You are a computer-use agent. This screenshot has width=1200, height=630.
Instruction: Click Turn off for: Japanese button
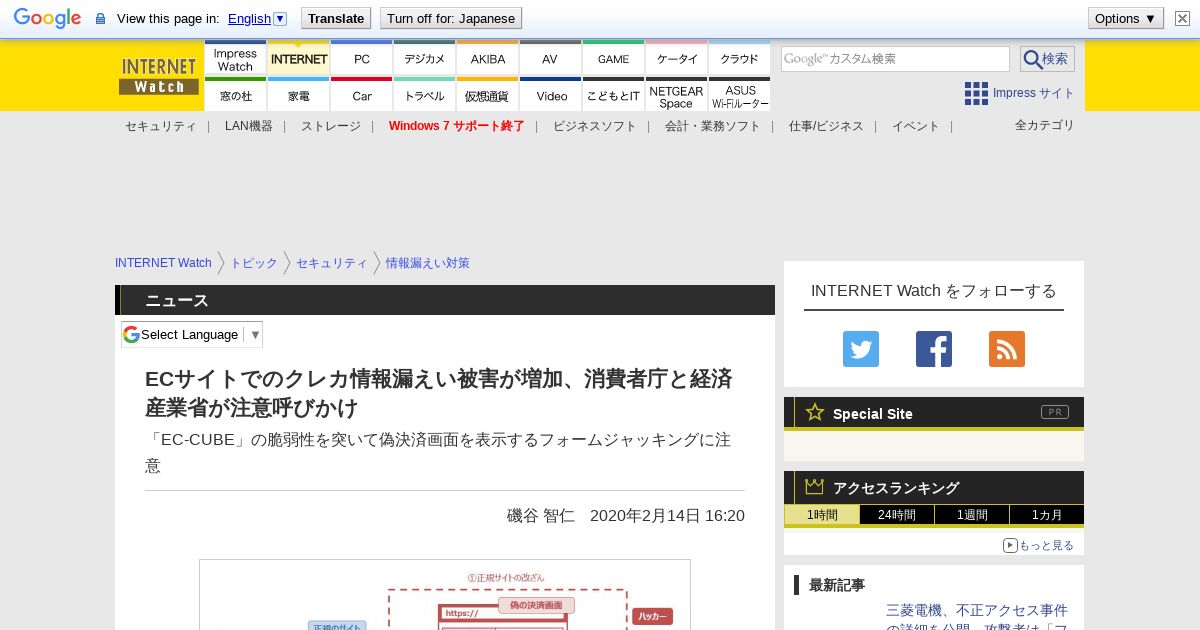click(451, 18)
